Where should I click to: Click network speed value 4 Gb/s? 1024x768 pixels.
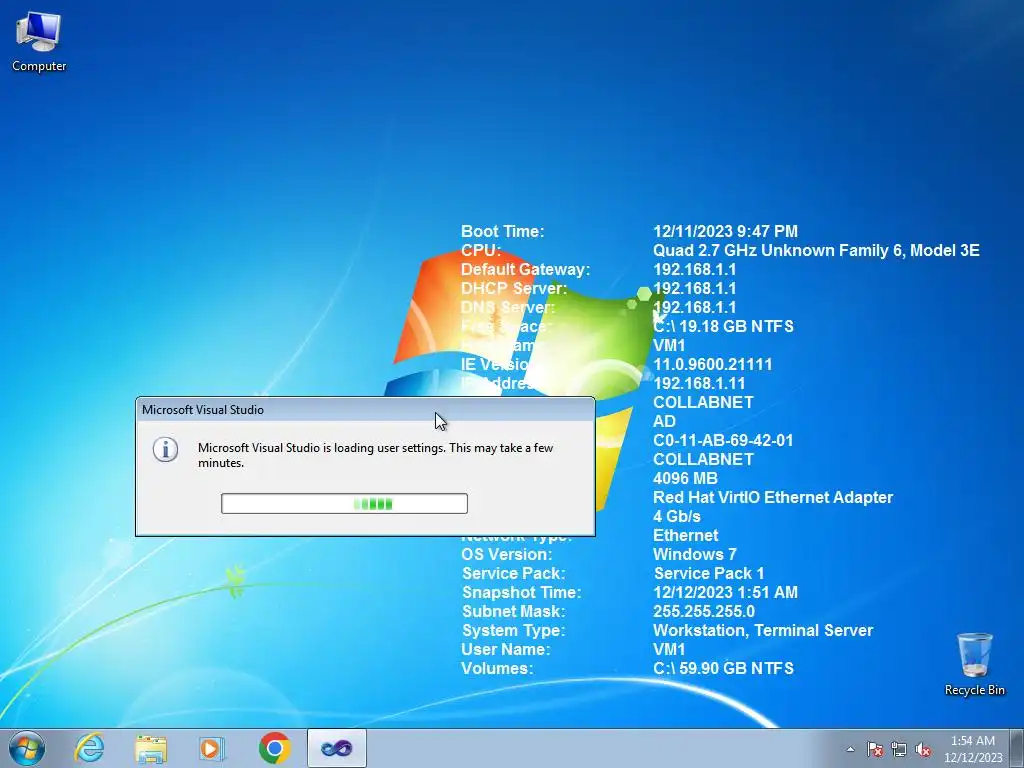click(677, 516)
